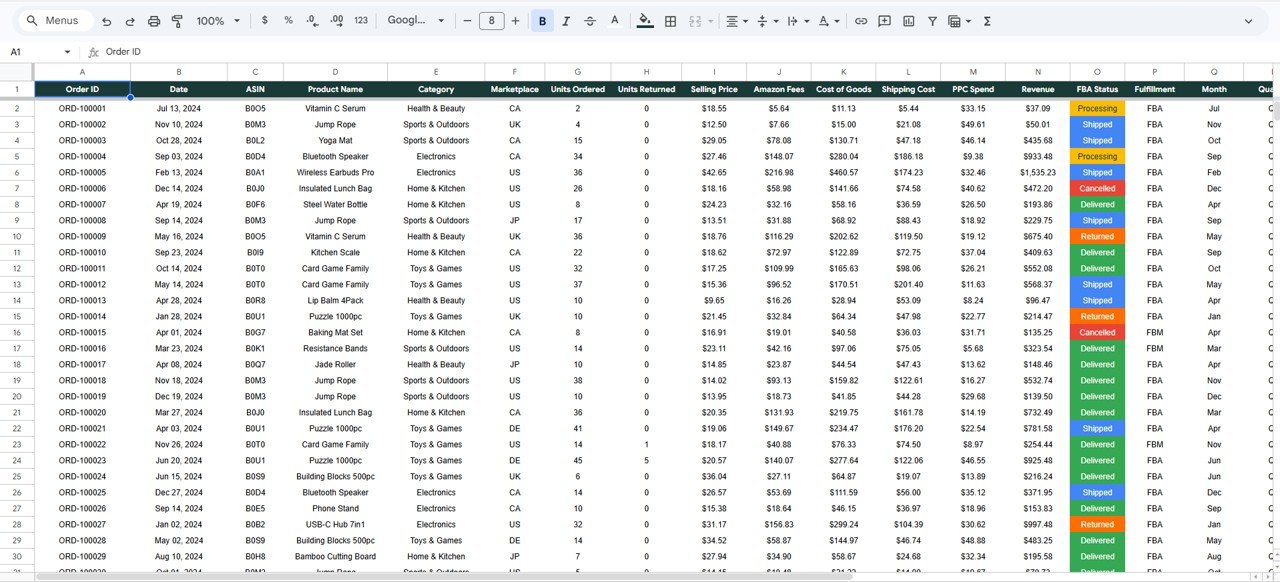Open the Menus search button

54,20
